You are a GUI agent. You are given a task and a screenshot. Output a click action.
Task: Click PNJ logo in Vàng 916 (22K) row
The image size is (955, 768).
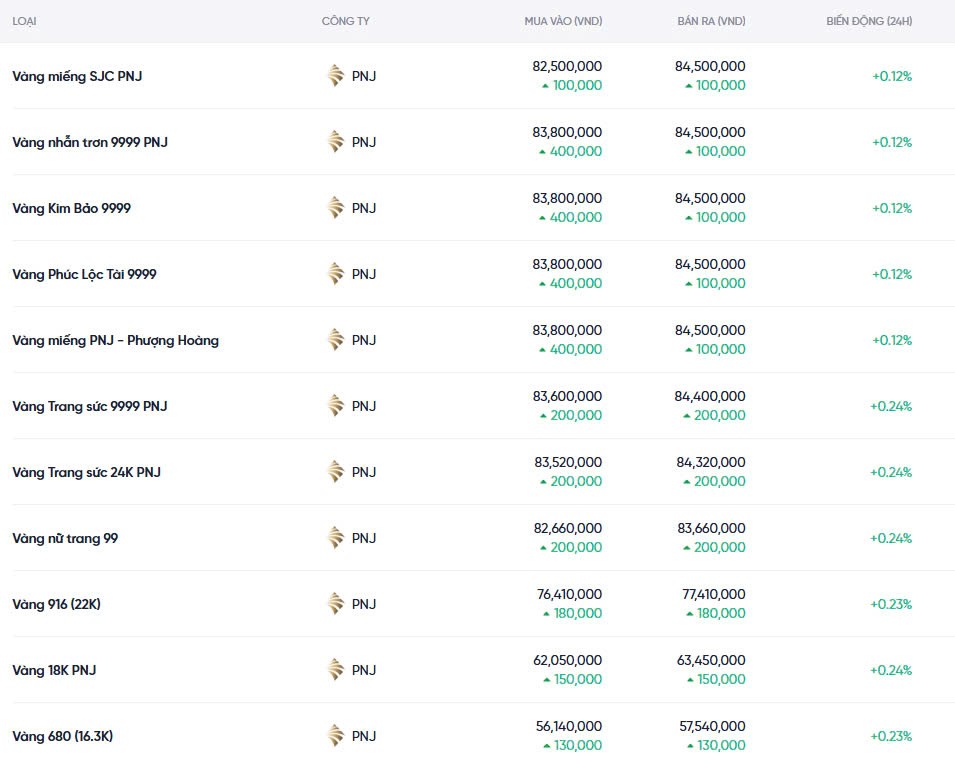coord(336,604)
